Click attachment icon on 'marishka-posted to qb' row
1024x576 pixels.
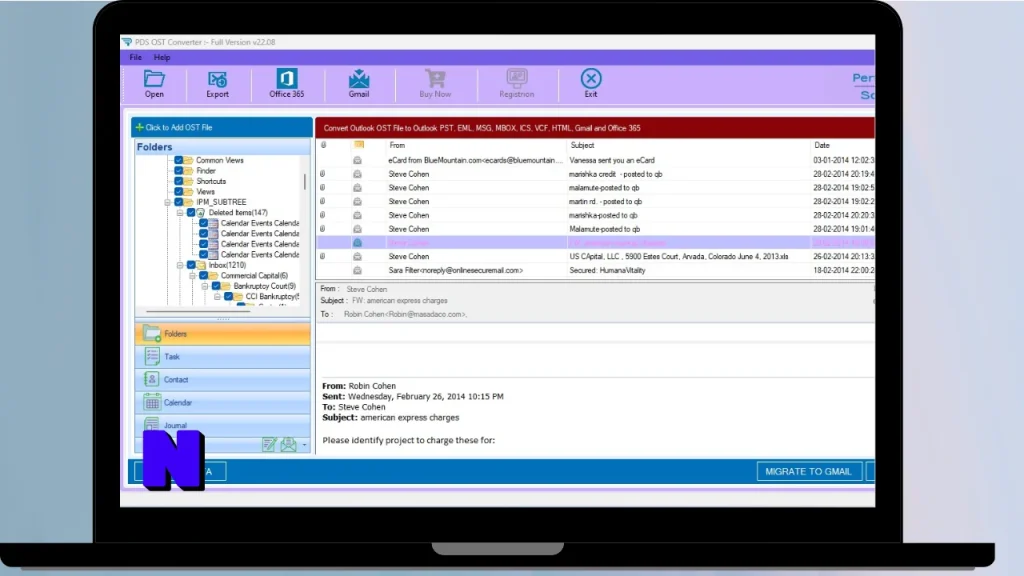click(323, 216)
